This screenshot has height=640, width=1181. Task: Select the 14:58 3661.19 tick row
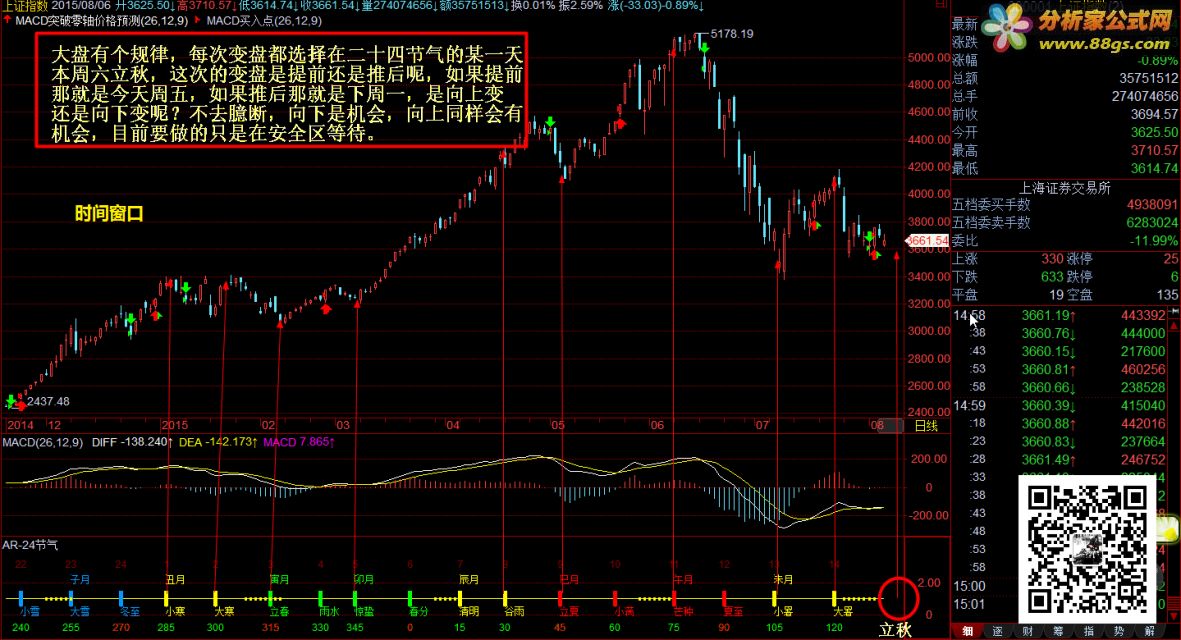point(1060,315)
